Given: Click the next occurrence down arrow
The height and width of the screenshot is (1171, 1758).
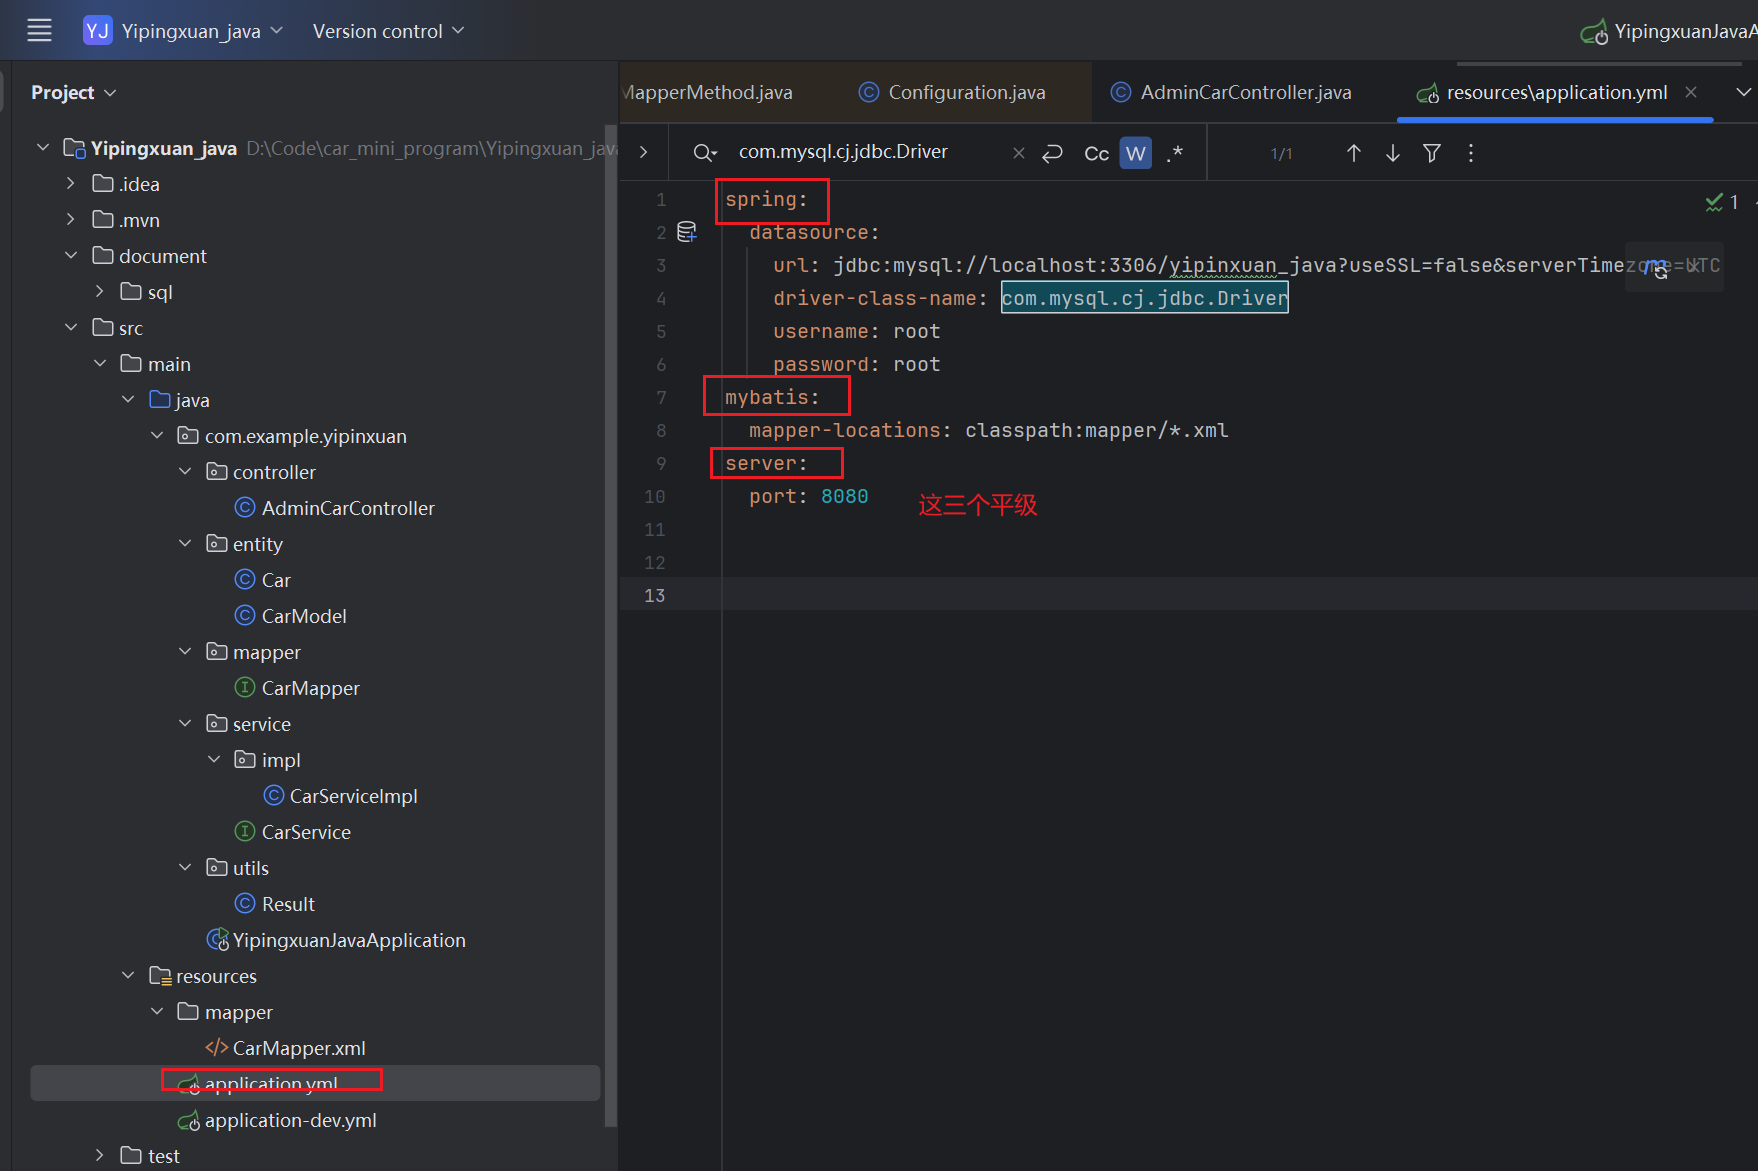Looking at the screenshot, I should coord(1392,153).
